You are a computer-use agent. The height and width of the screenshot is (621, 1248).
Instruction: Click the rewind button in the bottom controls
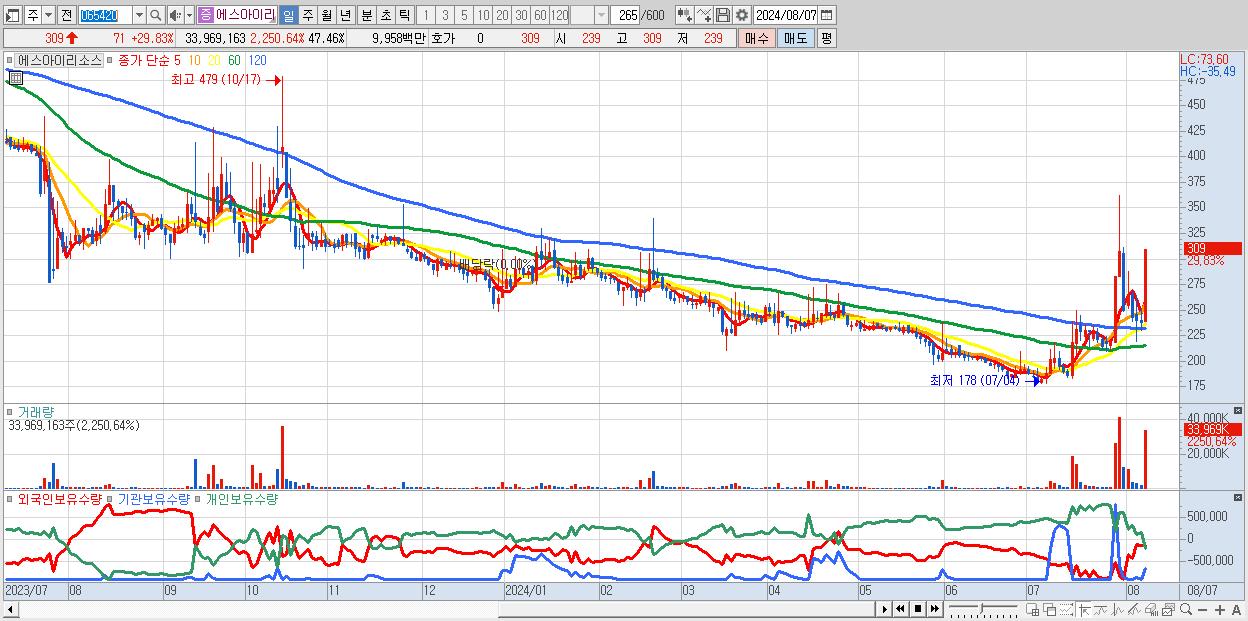point(900,609)
